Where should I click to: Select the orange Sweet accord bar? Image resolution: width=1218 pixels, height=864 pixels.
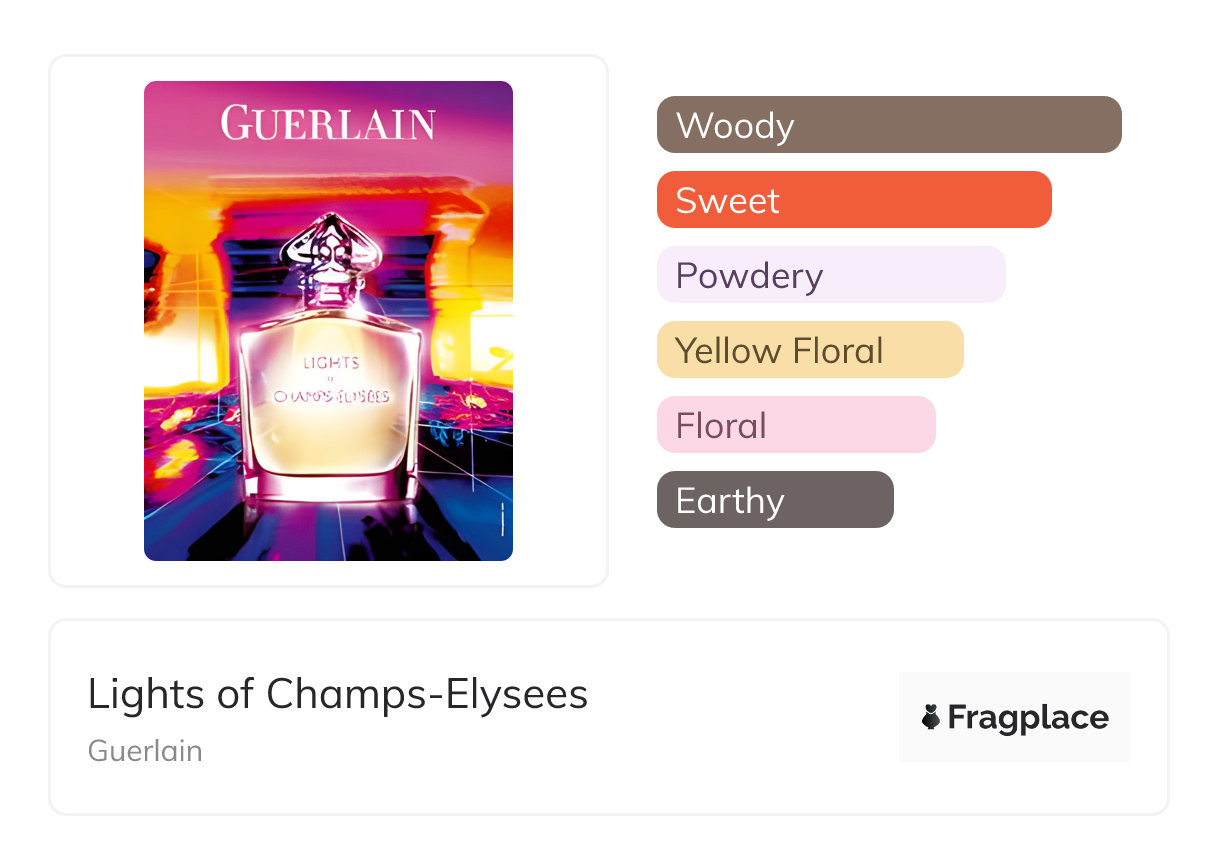pos(854,200)
